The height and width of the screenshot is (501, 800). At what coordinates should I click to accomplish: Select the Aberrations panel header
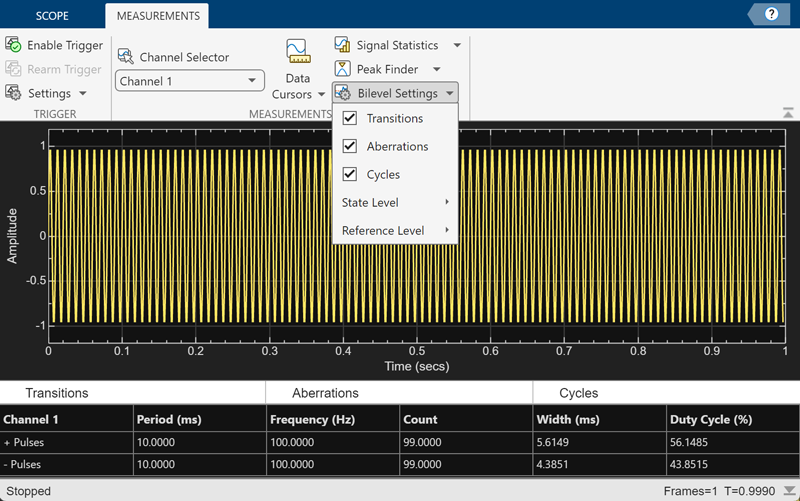[x=325, y=393]
